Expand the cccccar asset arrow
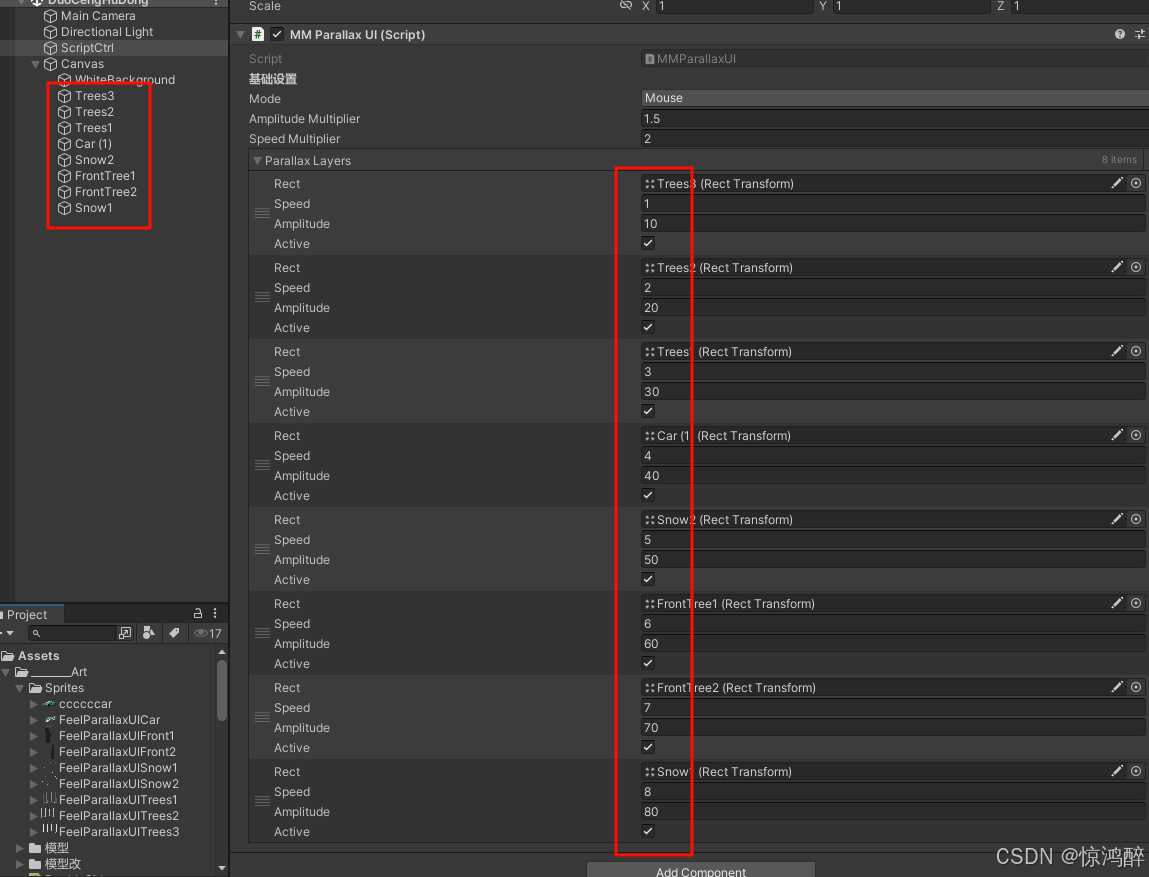 coord(34,704)
